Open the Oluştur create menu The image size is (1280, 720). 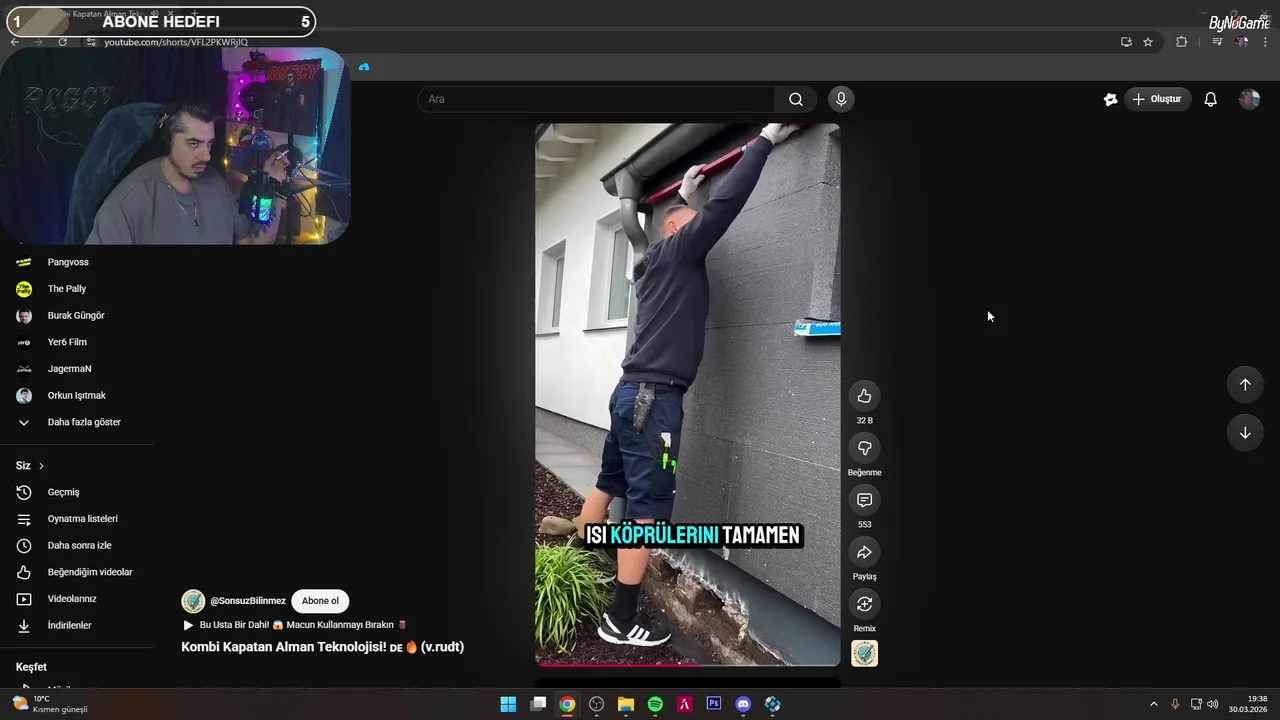pos(1156,99)
